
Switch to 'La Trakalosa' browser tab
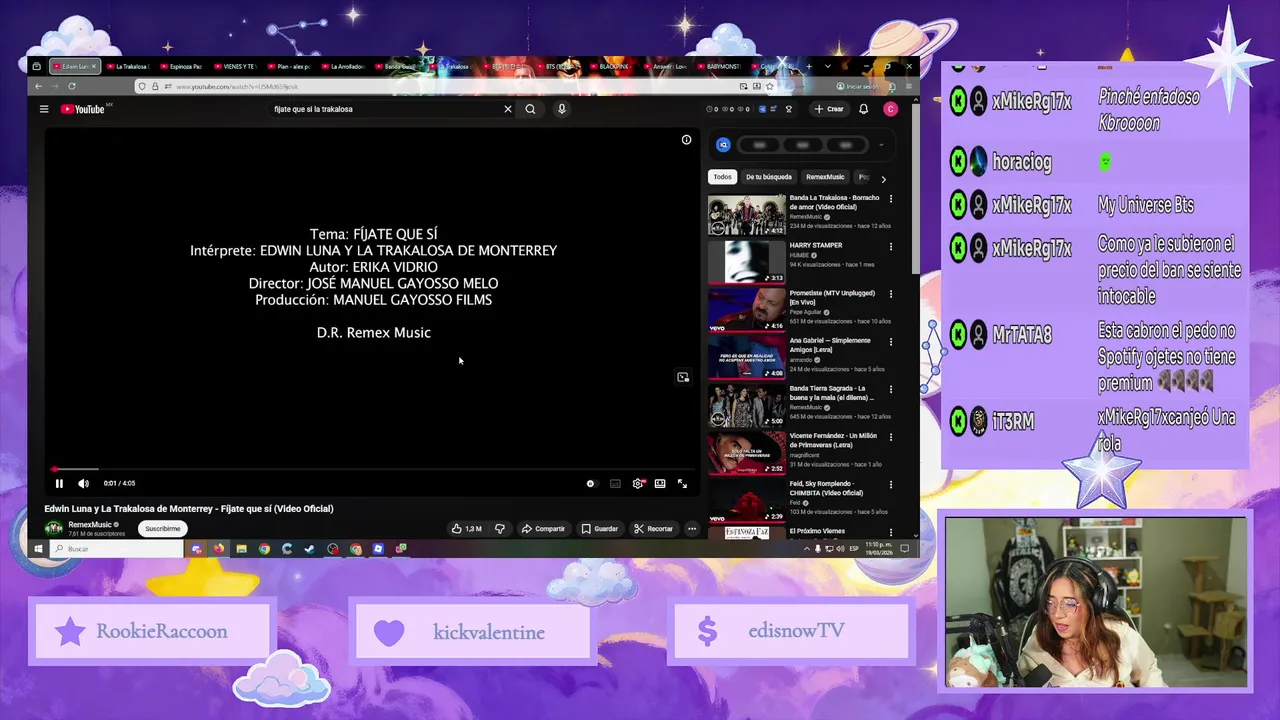[127, 67]
